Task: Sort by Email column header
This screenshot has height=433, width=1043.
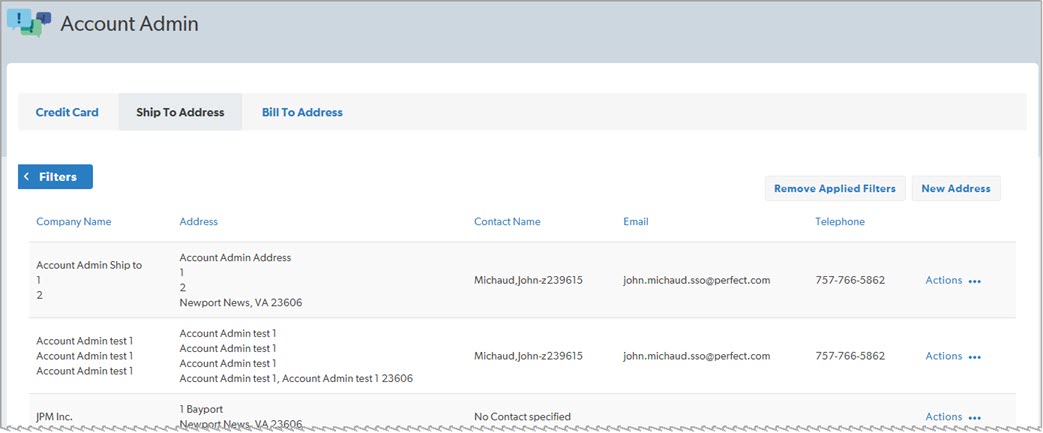Action: pos(635,221)
